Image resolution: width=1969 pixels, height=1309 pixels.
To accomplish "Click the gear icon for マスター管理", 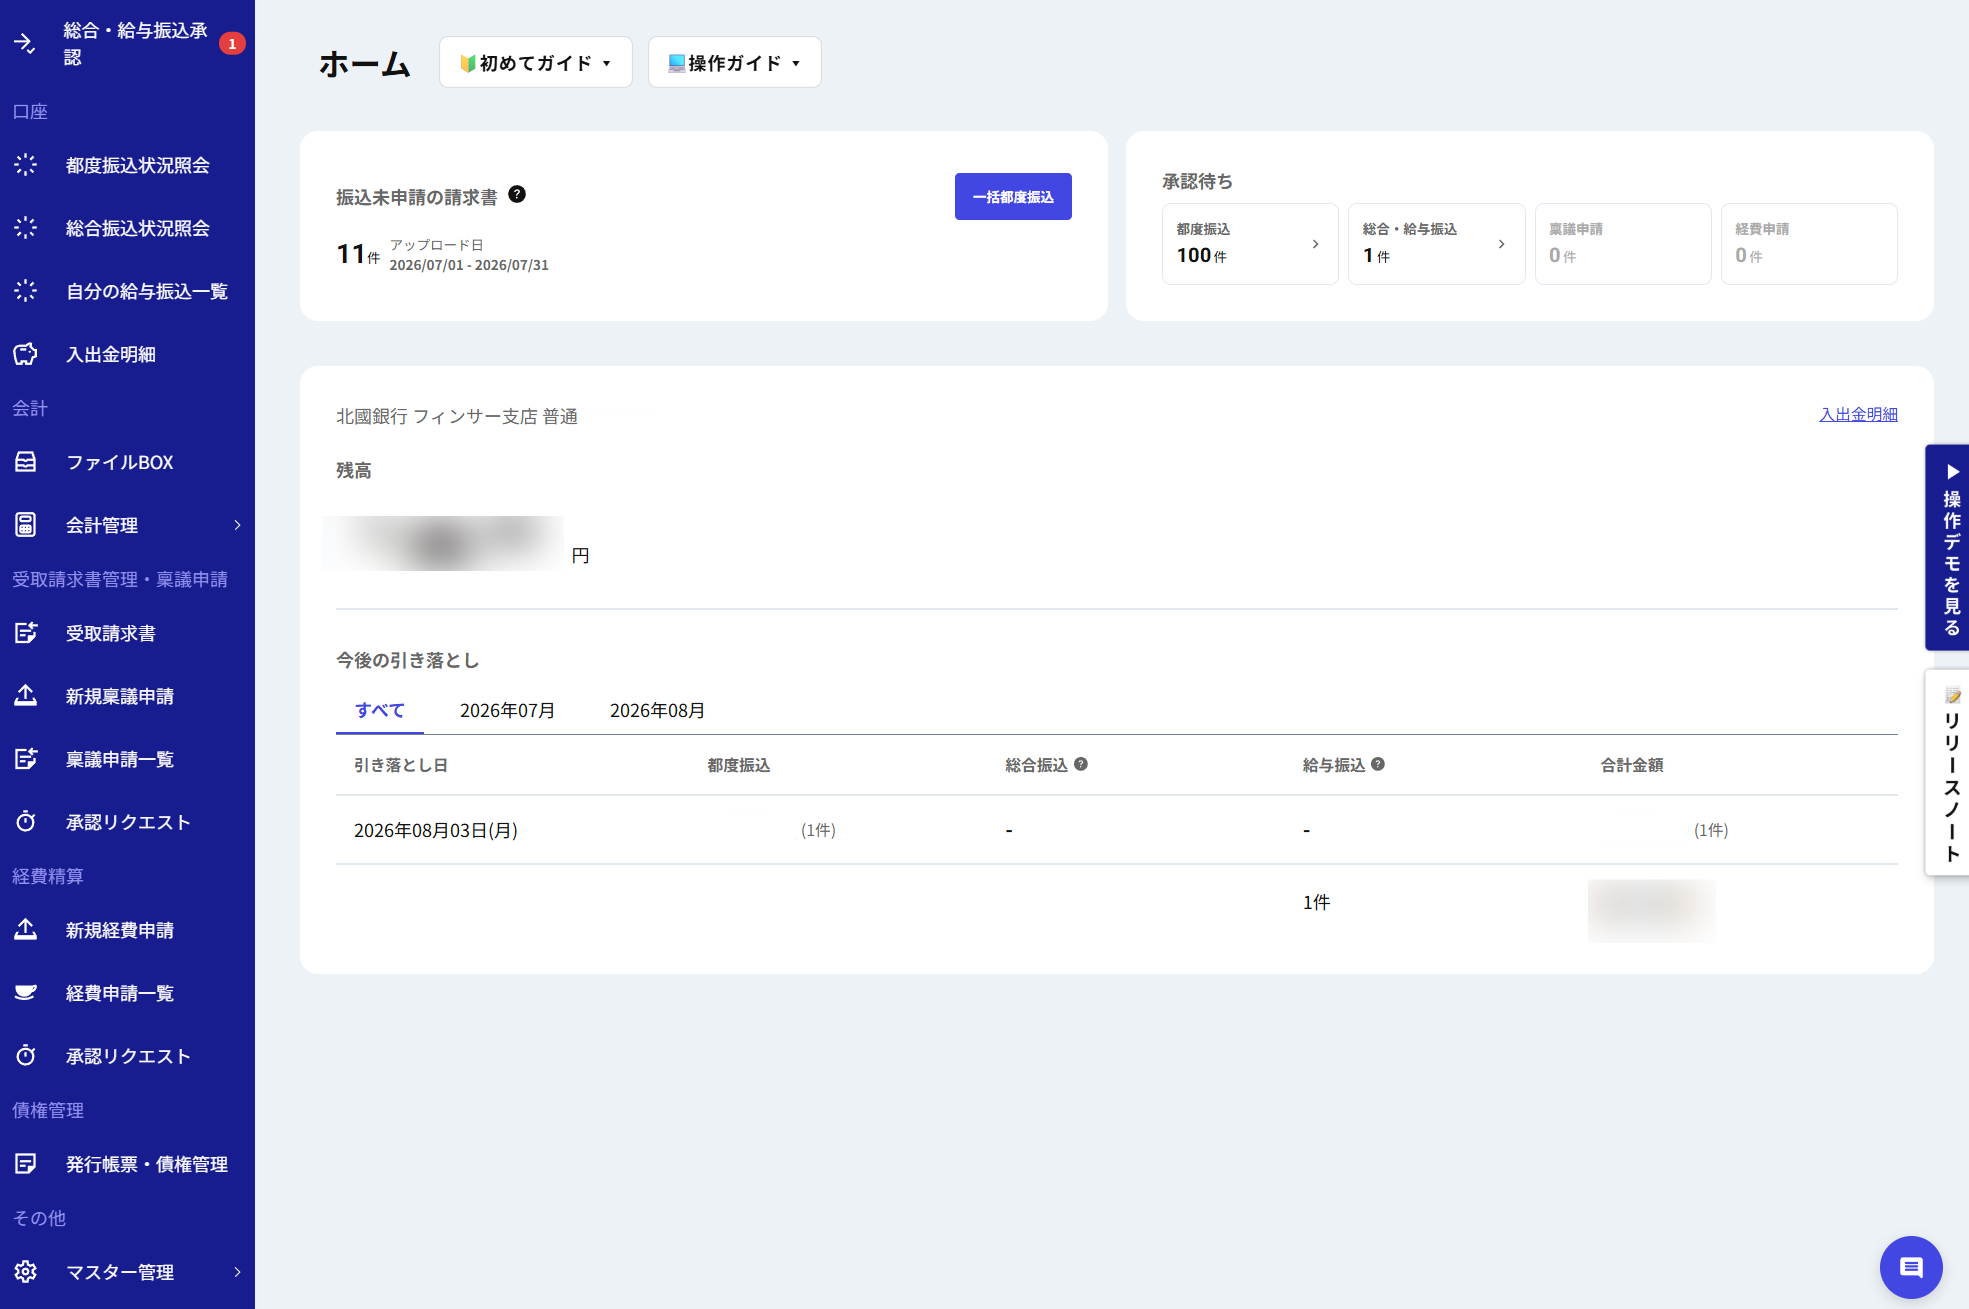I will [25, 1272].
